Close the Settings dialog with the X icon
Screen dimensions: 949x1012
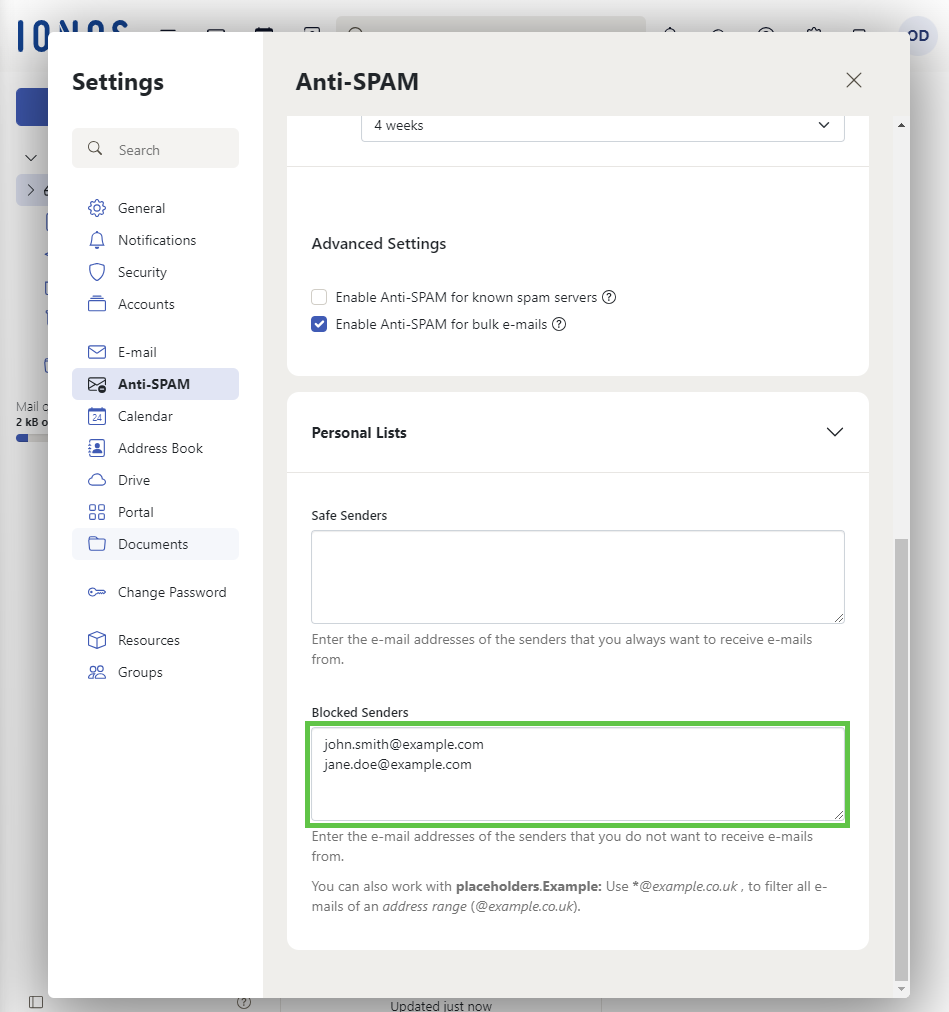click(853, 81)
